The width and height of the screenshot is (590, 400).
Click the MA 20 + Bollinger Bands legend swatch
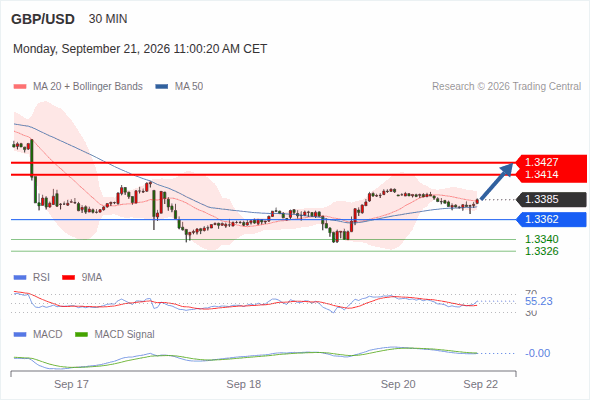(x=20, y=87)
